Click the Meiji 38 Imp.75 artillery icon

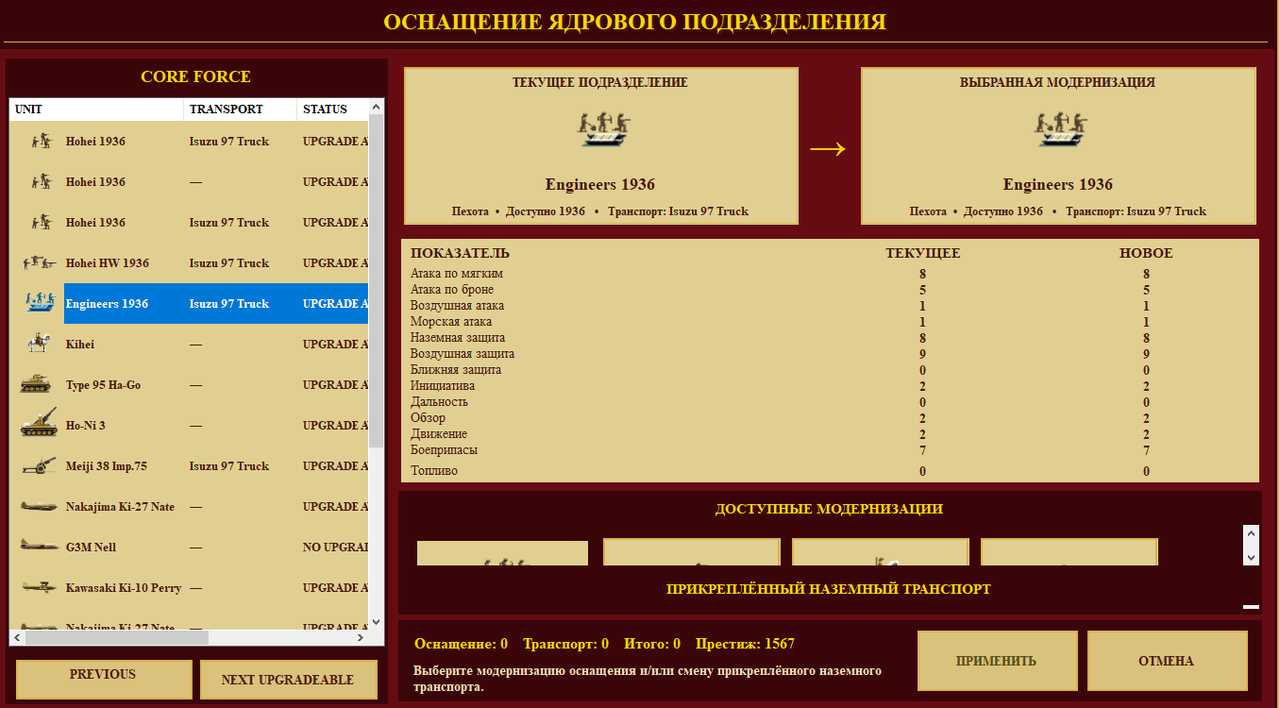point(40,466)
